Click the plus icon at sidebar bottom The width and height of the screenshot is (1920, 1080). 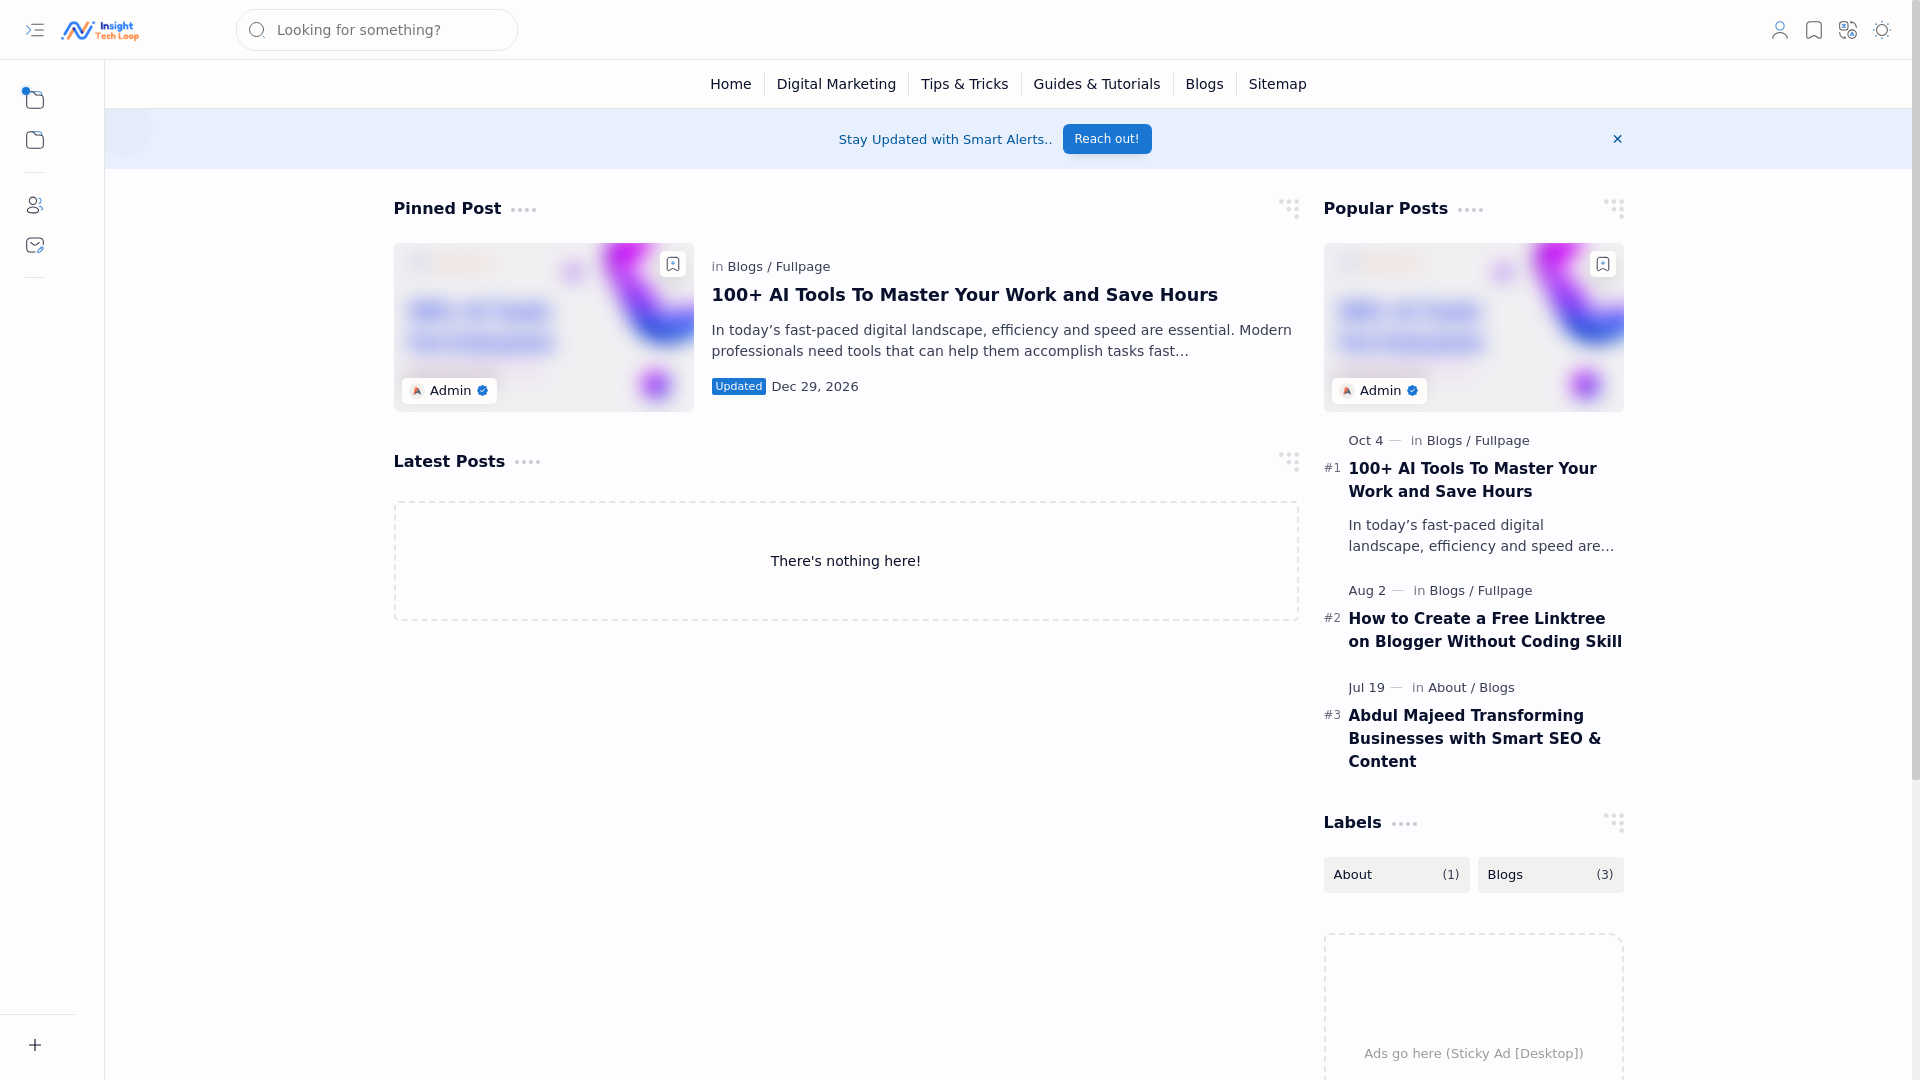click(x=35, y=1045)
